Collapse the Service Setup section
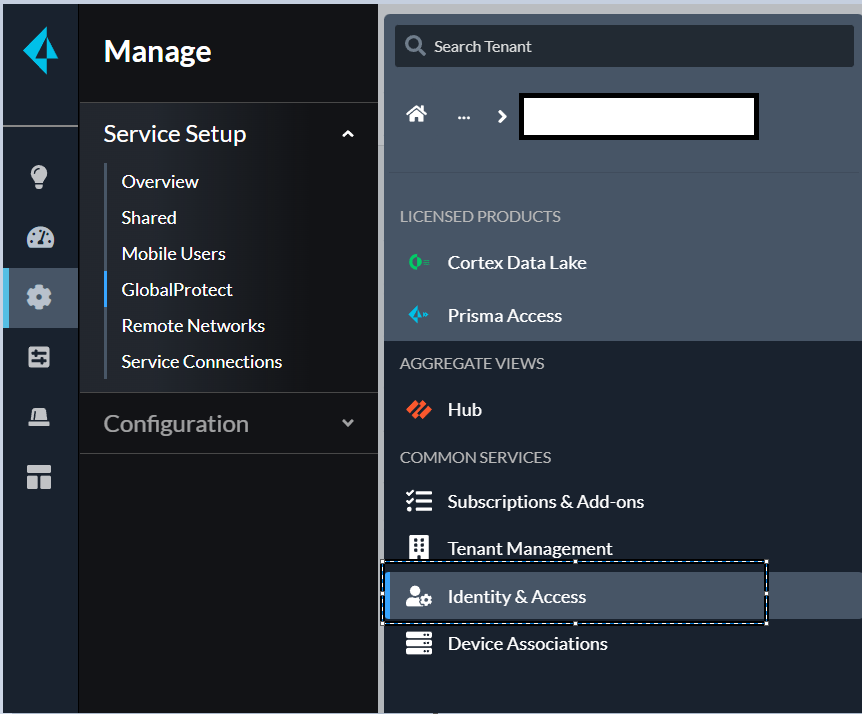The width and height of the screenshot is (862, 714). tap(348, 134)
